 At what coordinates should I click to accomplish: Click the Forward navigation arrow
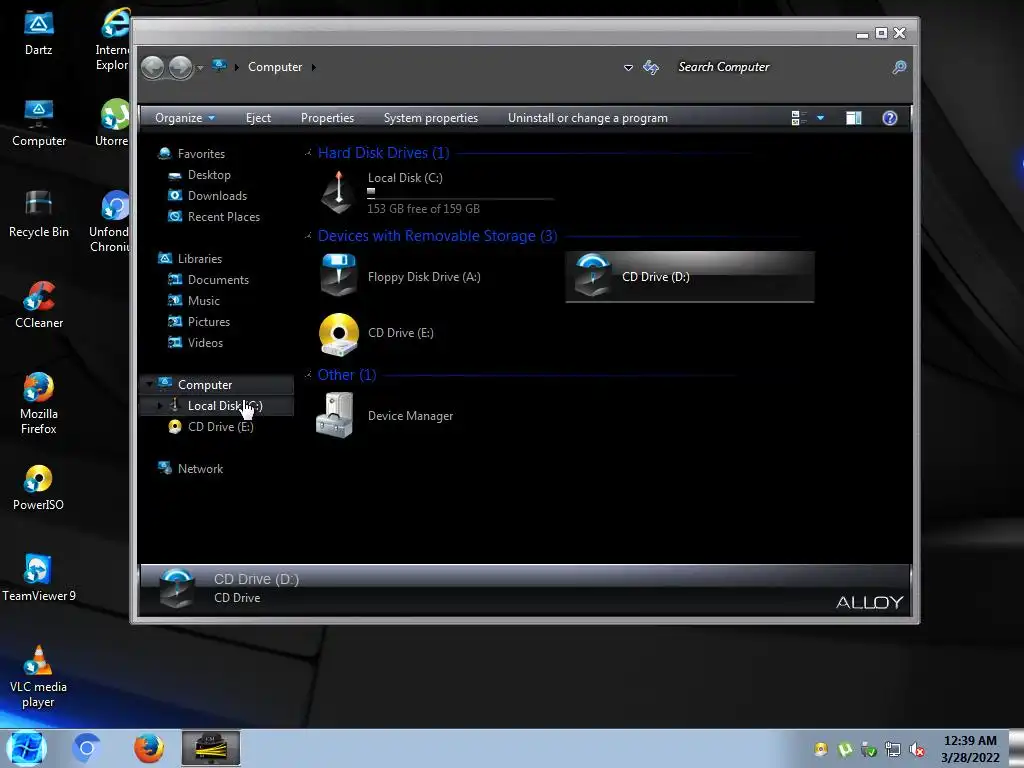tap(180, 67)
